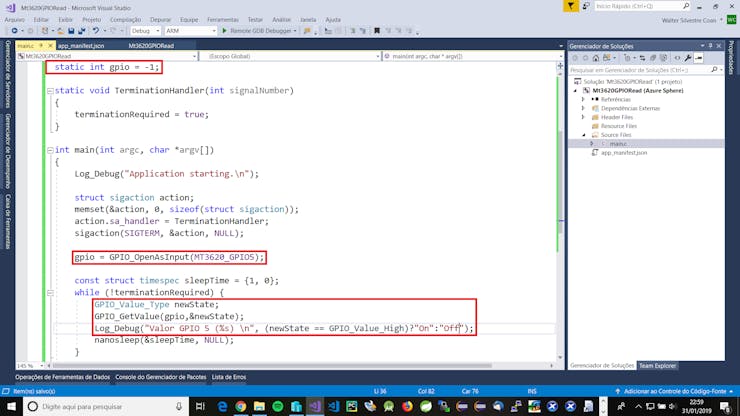Open the Debug configuration dropdown
The image size is (740, 416).
[x=145, y=31]
